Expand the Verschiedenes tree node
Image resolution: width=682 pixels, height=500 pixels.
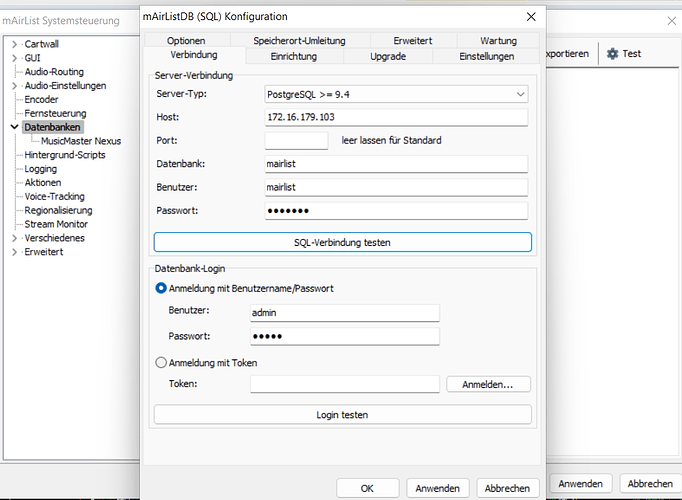(x=14, y=238)
